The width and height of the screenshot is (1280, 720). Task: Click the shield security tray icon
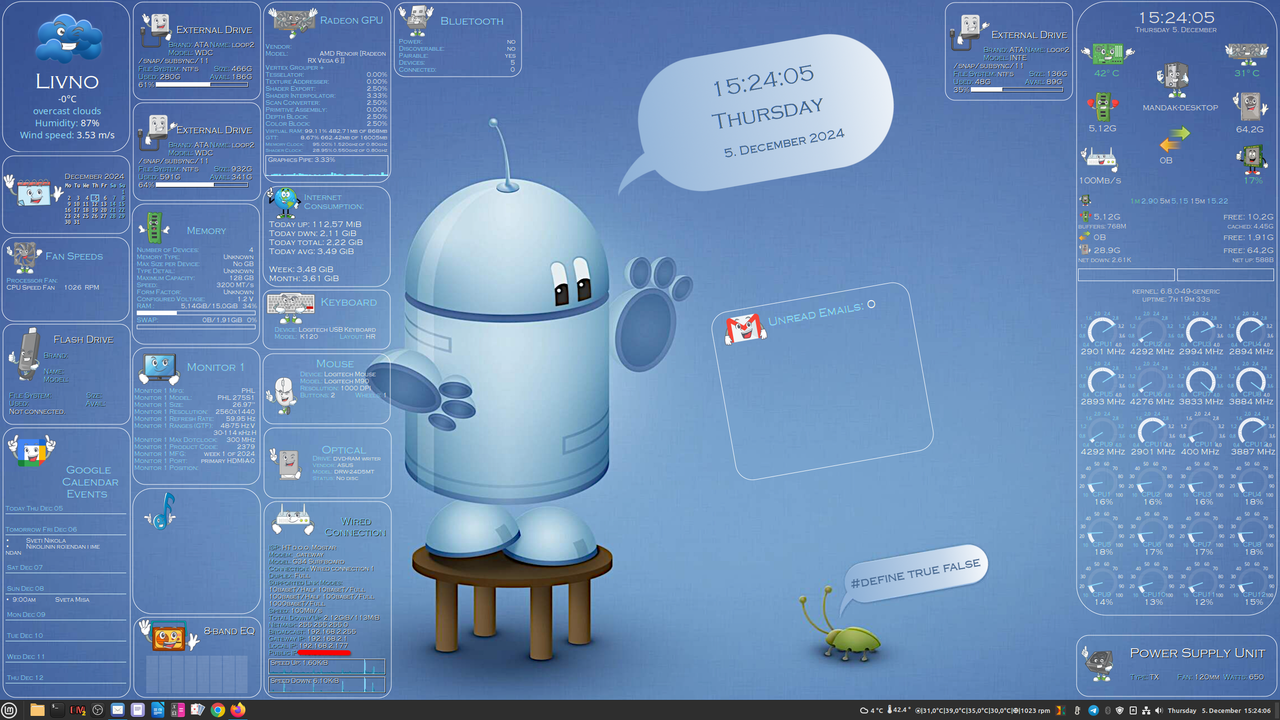[x=1120, y=710]
